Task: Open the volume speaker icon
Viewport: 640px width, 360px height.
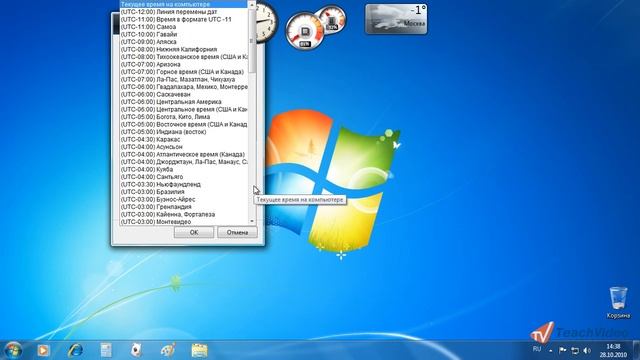Action: (x=587, y=351)
